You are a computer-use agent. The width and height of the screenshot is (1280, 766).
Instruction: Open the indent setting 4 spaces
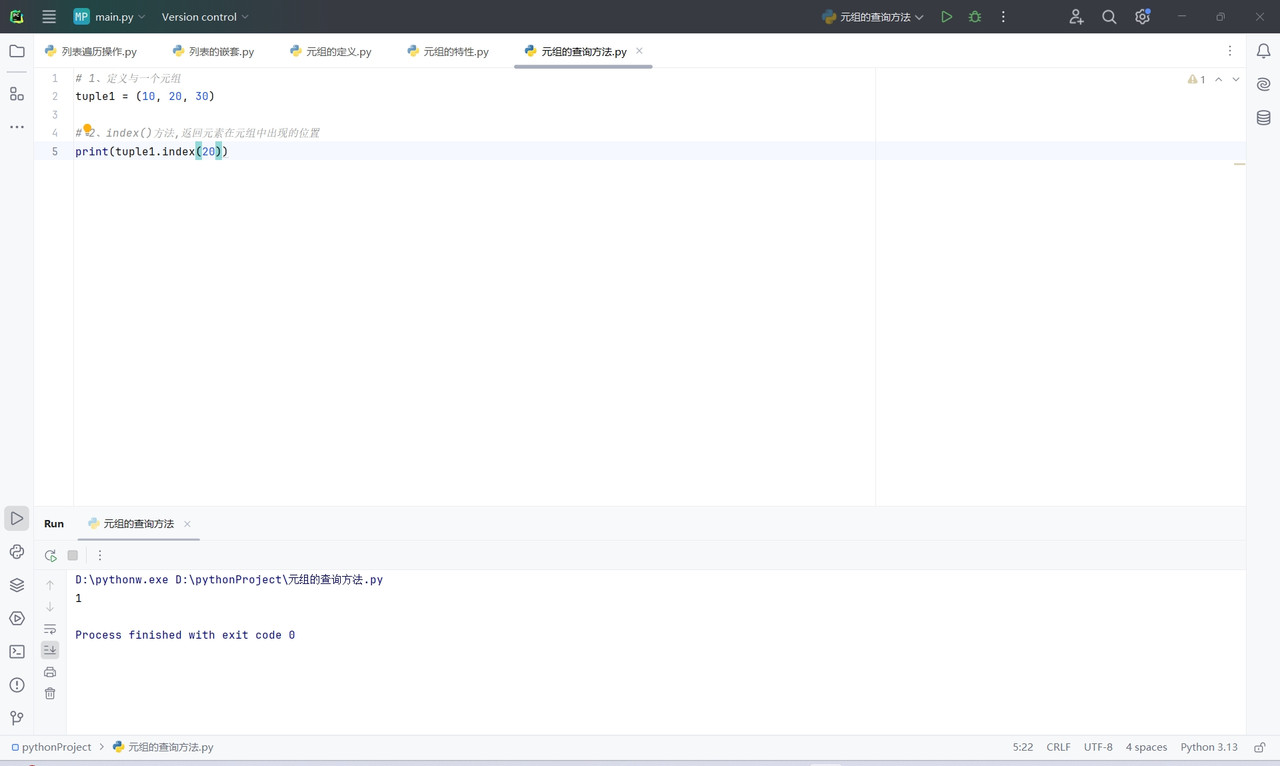pos(1146,747)
